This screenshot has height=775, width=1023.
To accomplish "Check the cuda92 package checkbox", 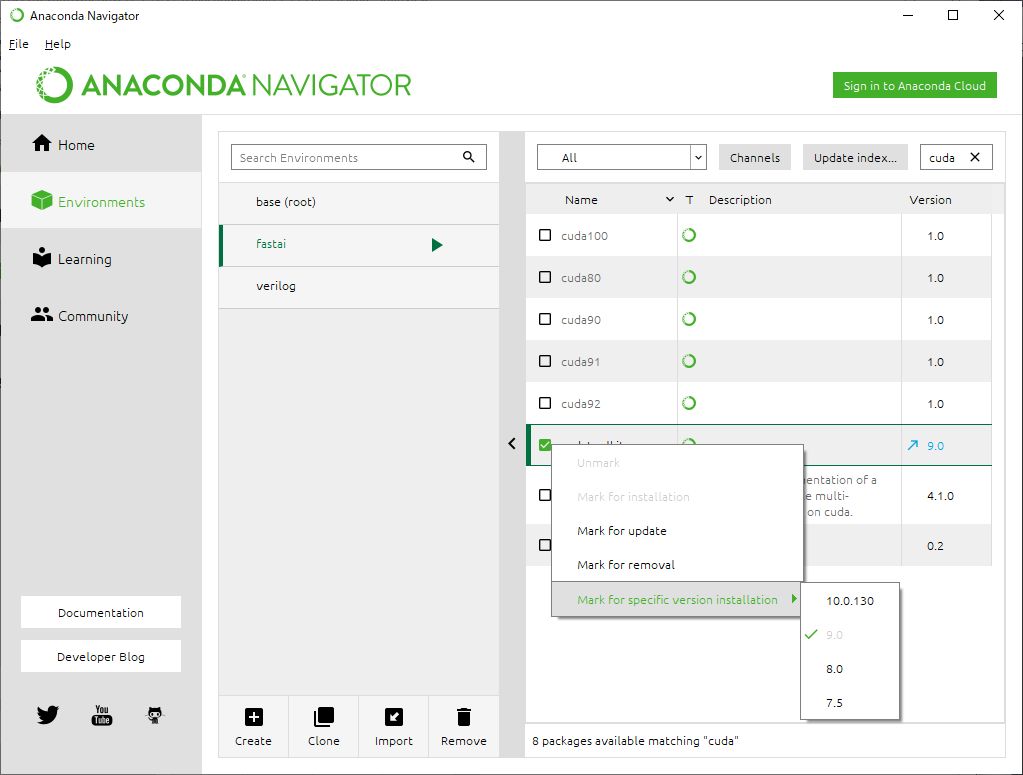I will point(545,403).
